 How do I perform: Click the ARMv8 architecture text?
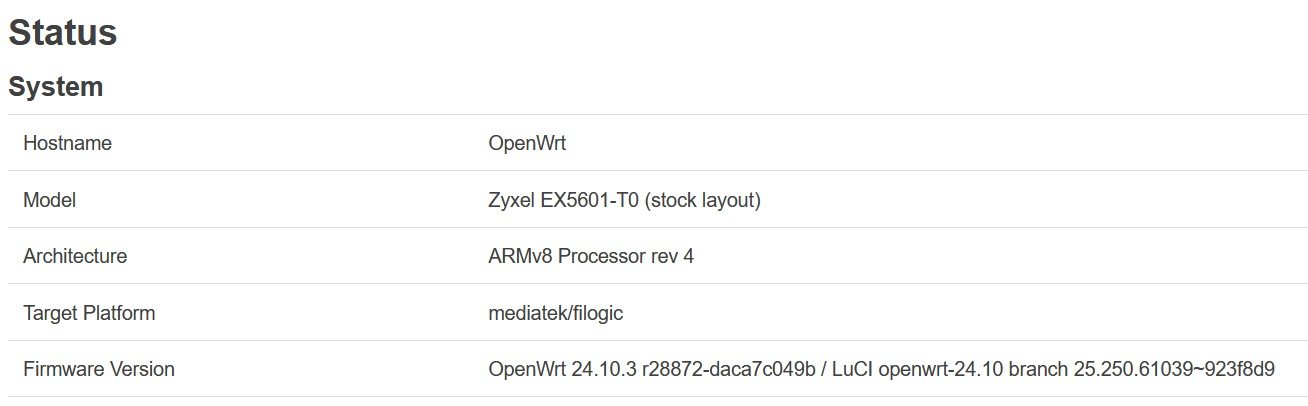click(520, 256)
